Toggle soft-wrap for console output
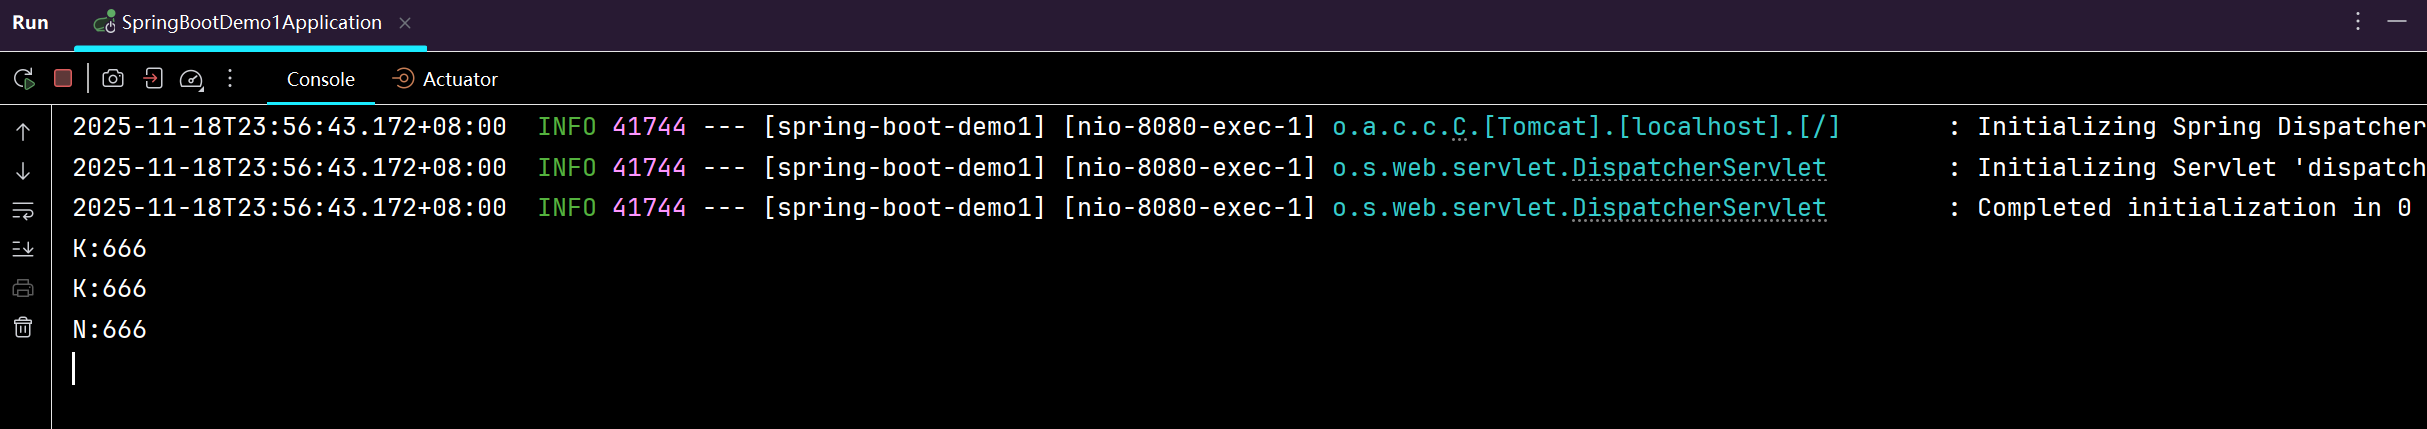The height and width of the screenshot is (429, 2427). (x=23, y=210)
